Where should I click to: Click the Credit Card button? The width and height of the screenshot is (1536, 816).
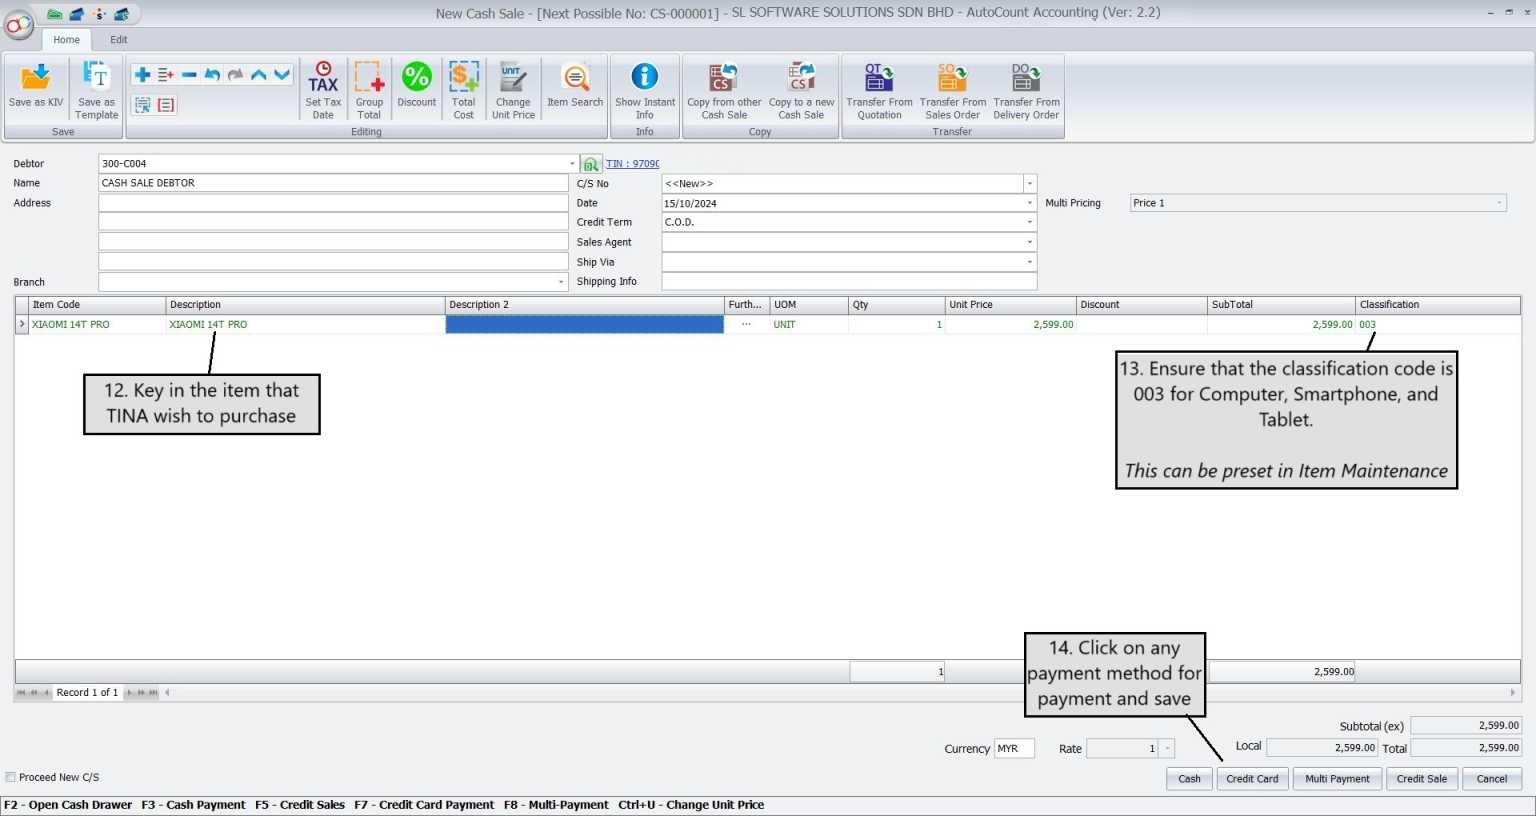tap(1252, 779)
